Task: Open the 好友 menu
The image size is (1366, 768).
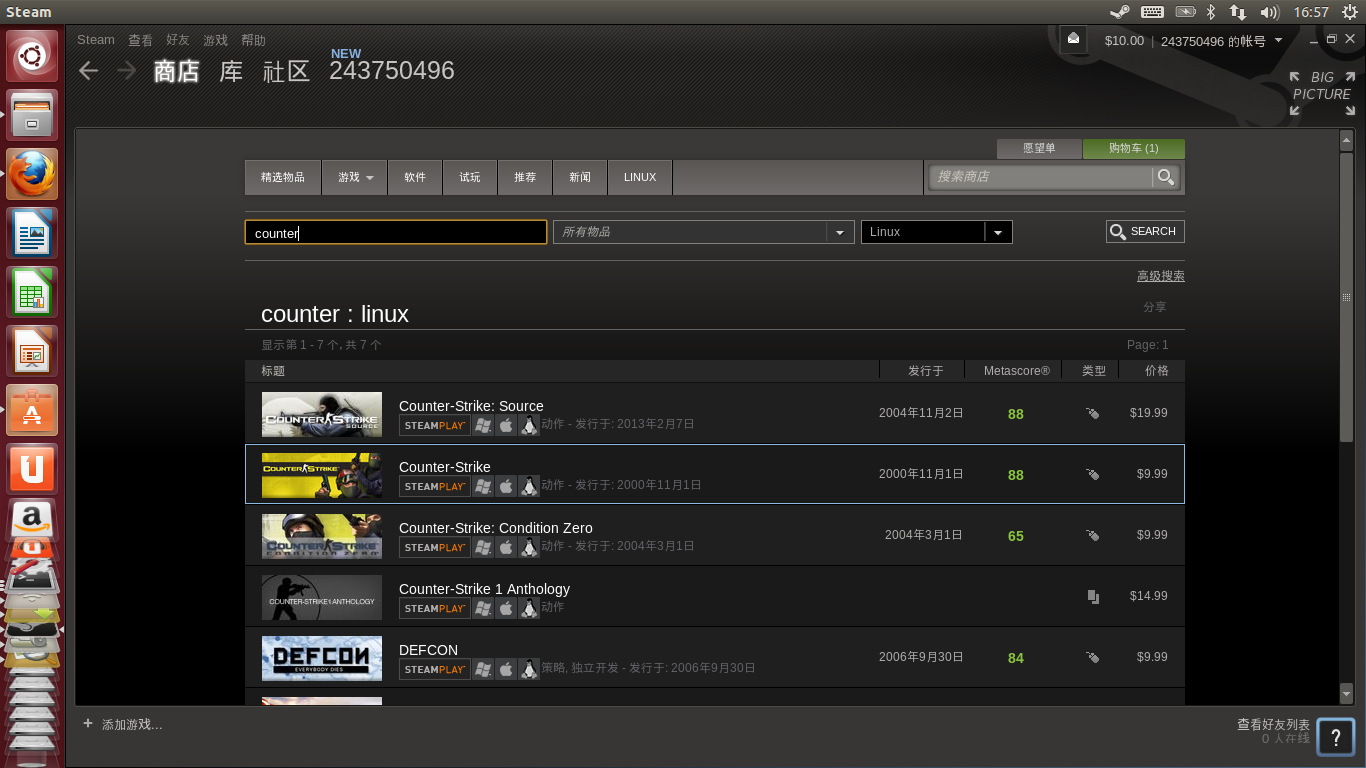Action: (178, 40)
